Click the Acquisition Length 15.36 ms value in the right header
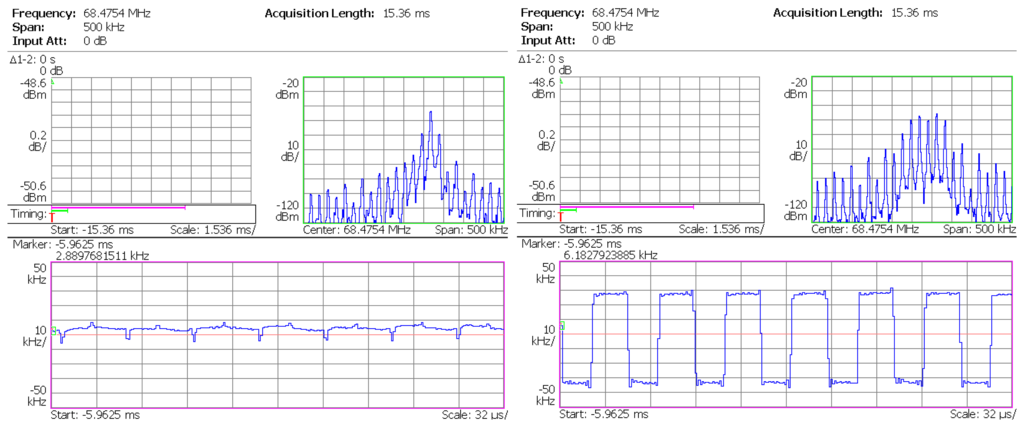Image resolution: width=1024 pixels, height=427 pixels. (x=915, y=12)
